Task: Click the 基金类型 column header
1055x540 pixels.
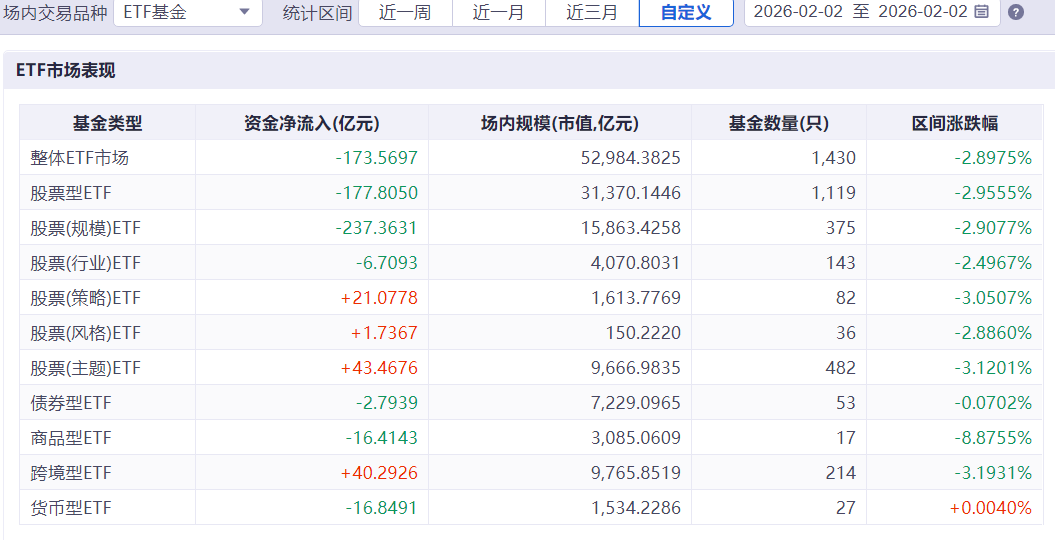Action: (x=108, y=123)
